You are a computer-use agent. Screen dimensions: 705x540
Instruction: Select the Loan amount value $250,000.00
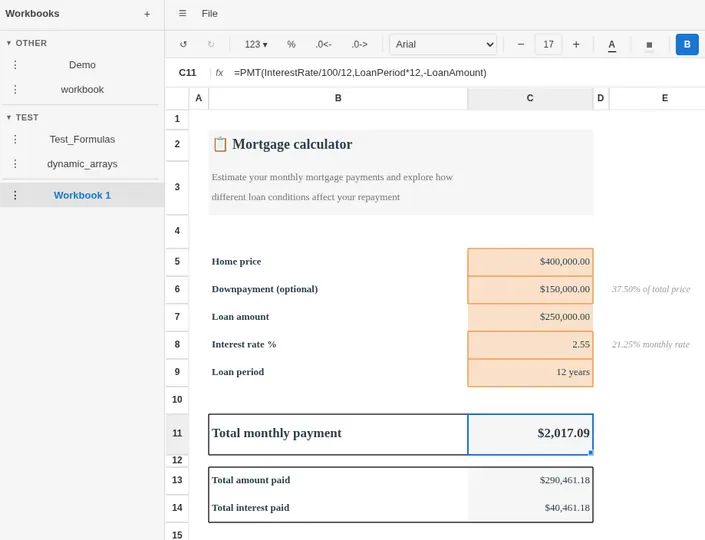point(530,317)
